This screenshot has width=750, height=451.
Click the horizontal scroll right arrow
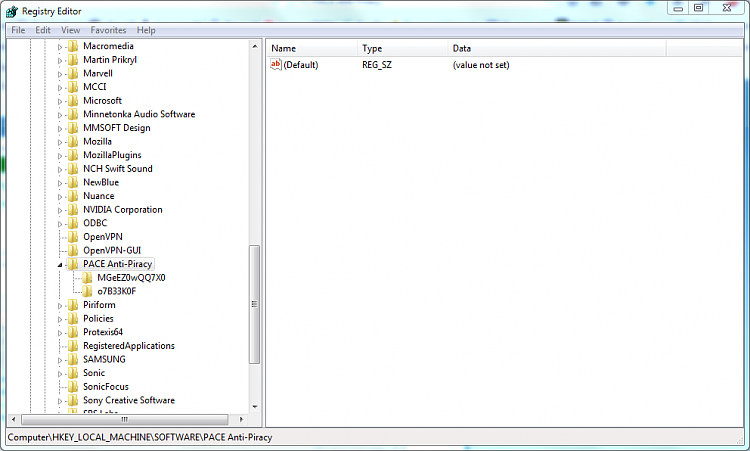pyautogui.click(x=241, y=419)
